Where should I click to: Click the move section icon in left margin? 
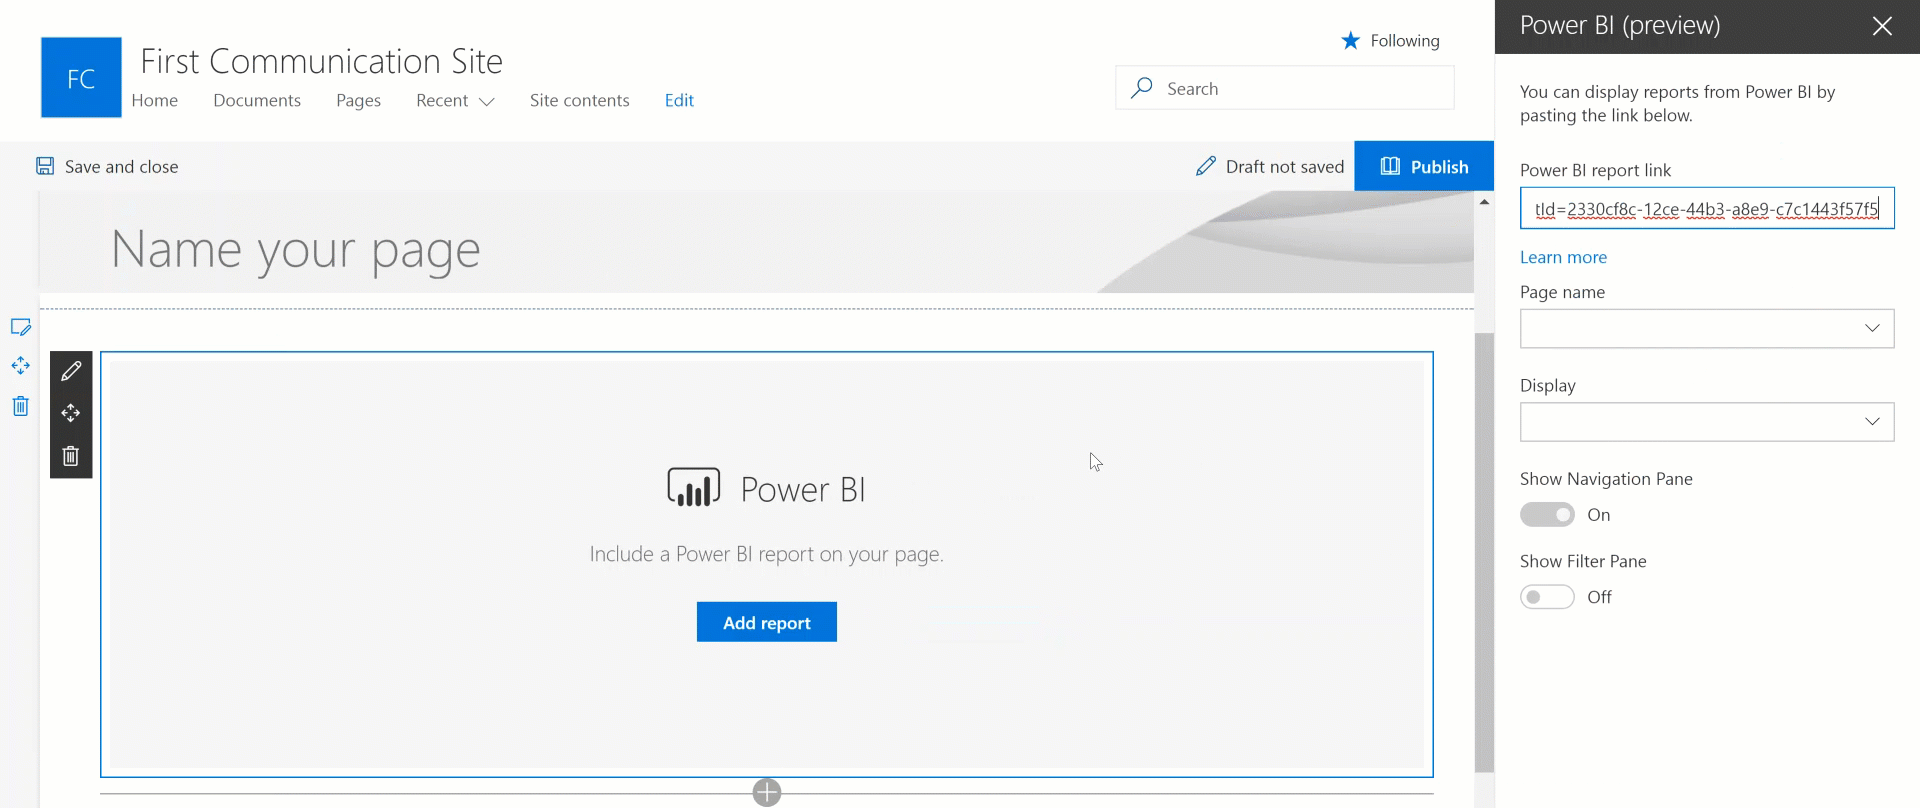pos(20,366)
